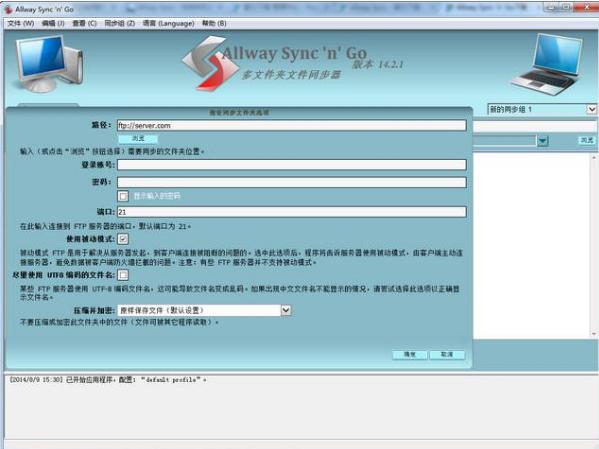Viewport: 599px width, 449px height.
Task: Click the 浏览 button in right panel
Action: coord(587,140)
